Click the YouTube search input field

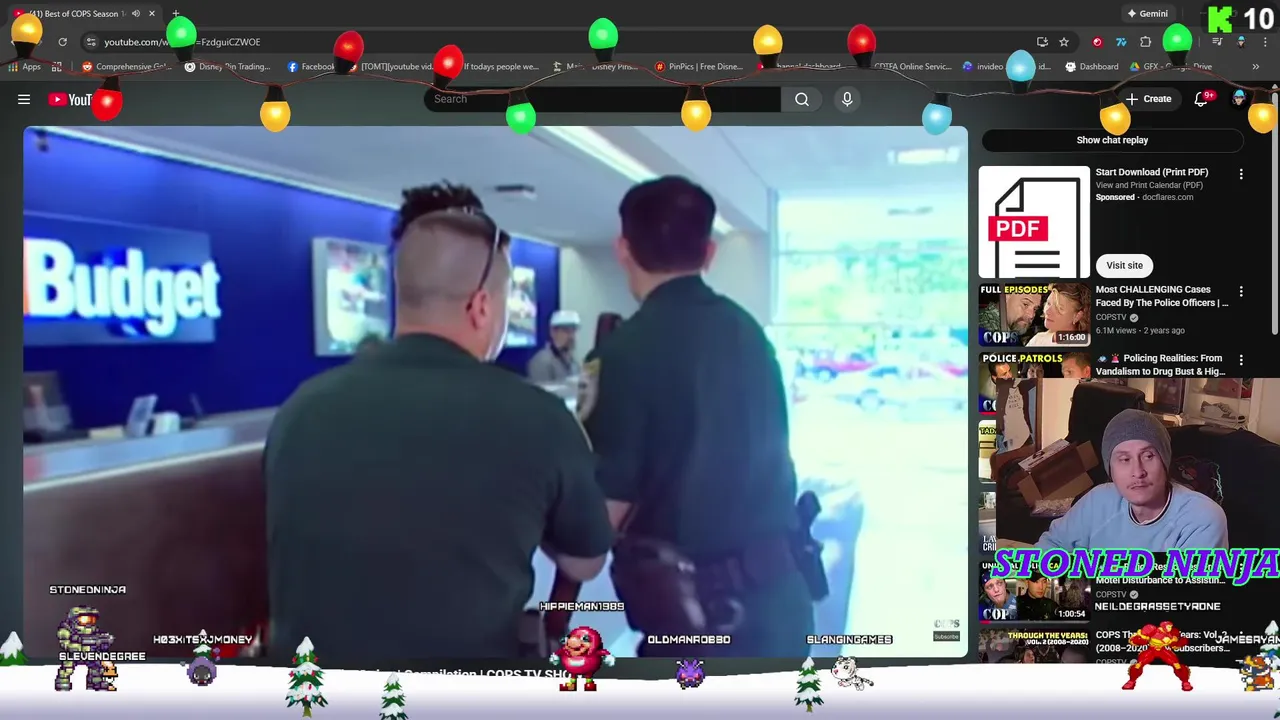click(x=603, y=99)
